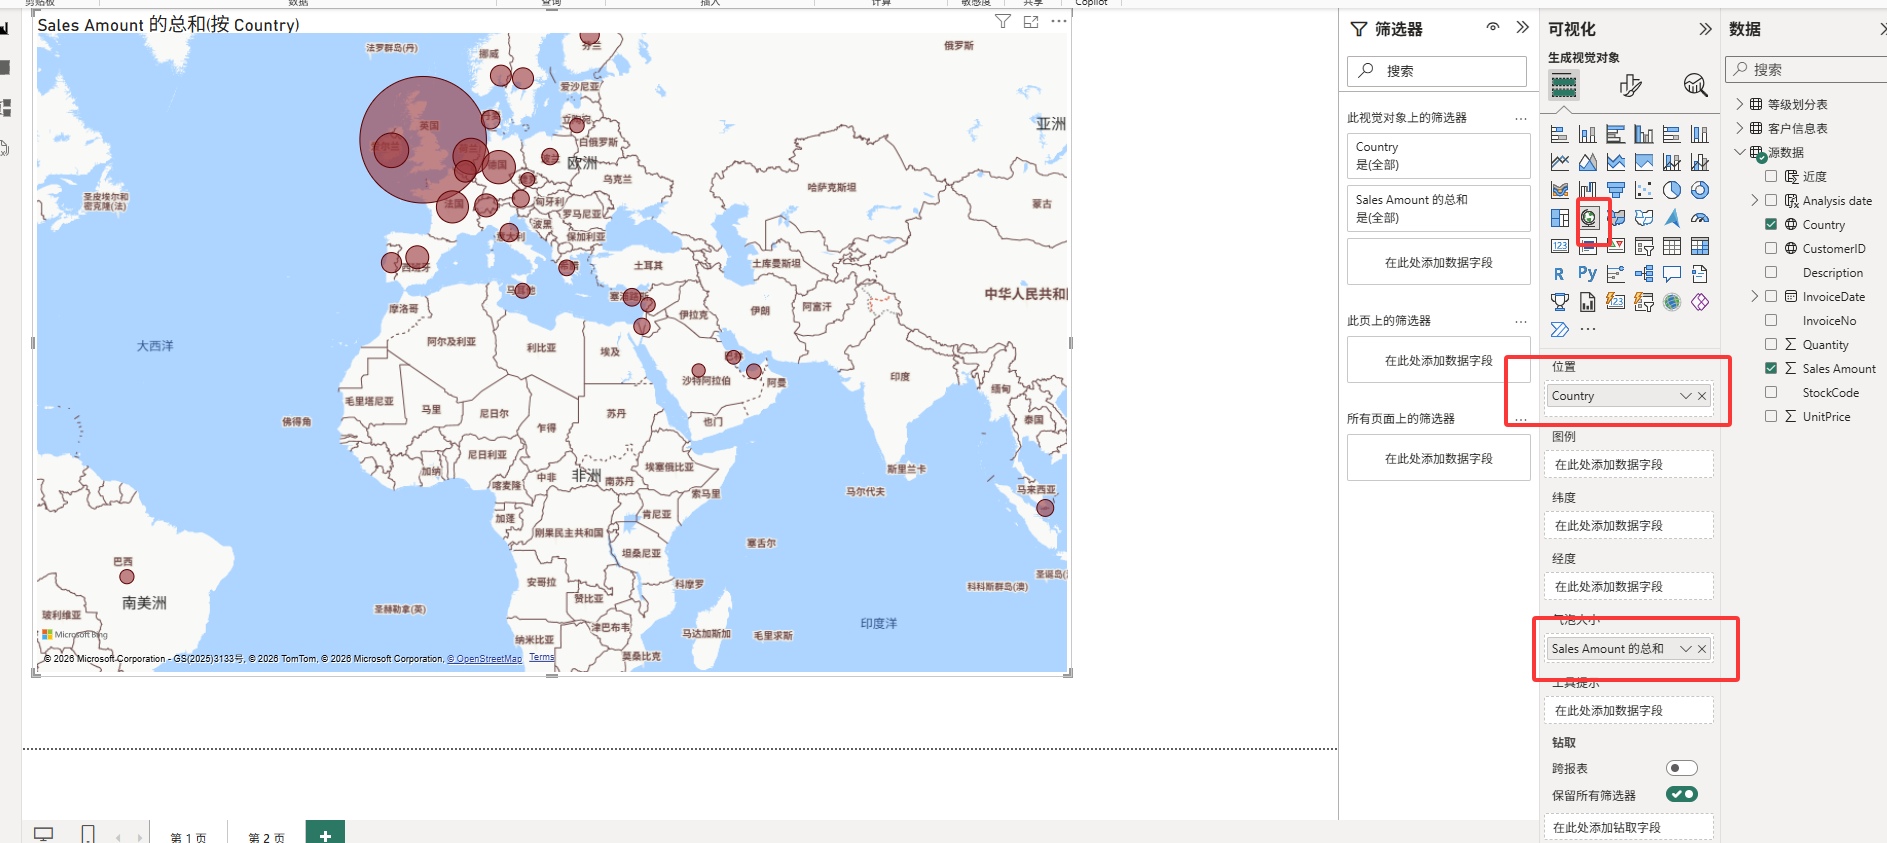This screenshot has width=1887, height=843.
Task: Pick the Azure map arrow visual
Action: 1671,218
